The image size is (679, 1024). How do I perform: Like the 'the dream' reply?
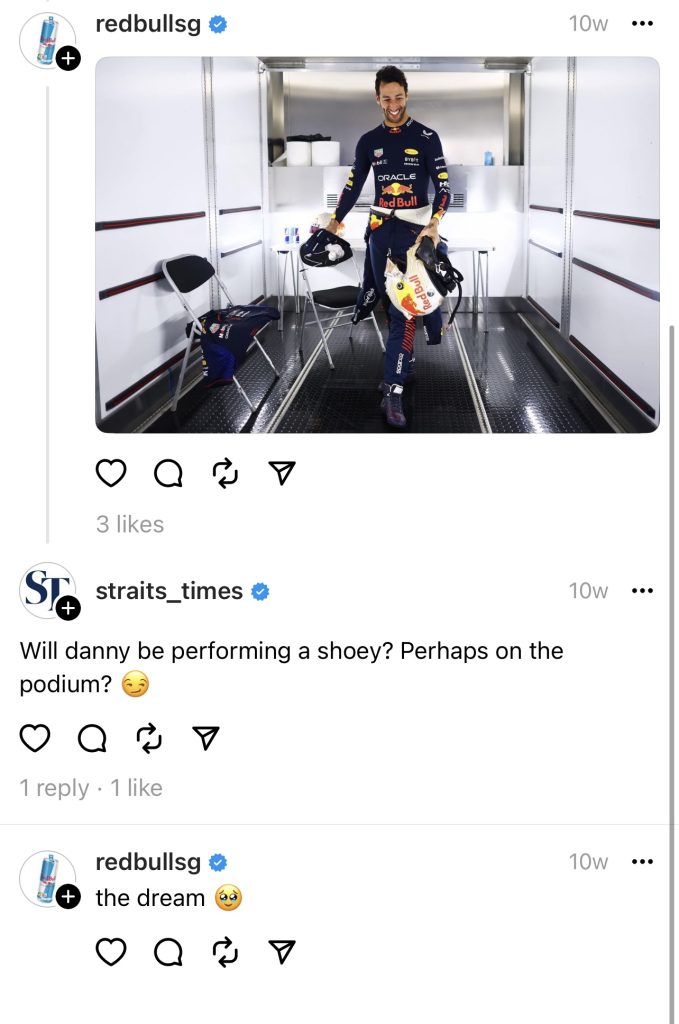(110, 952)
